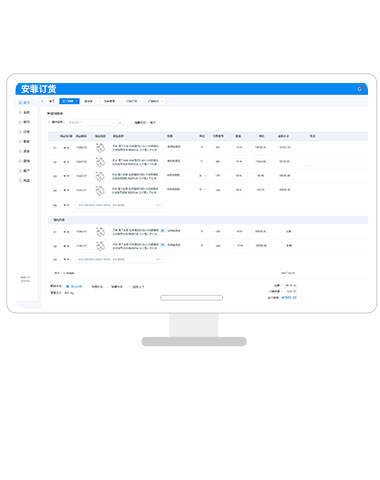Screen dimensions: 380x480
Task: Open the eighth sidebar menu item from top
Action: tap(24, 170)
